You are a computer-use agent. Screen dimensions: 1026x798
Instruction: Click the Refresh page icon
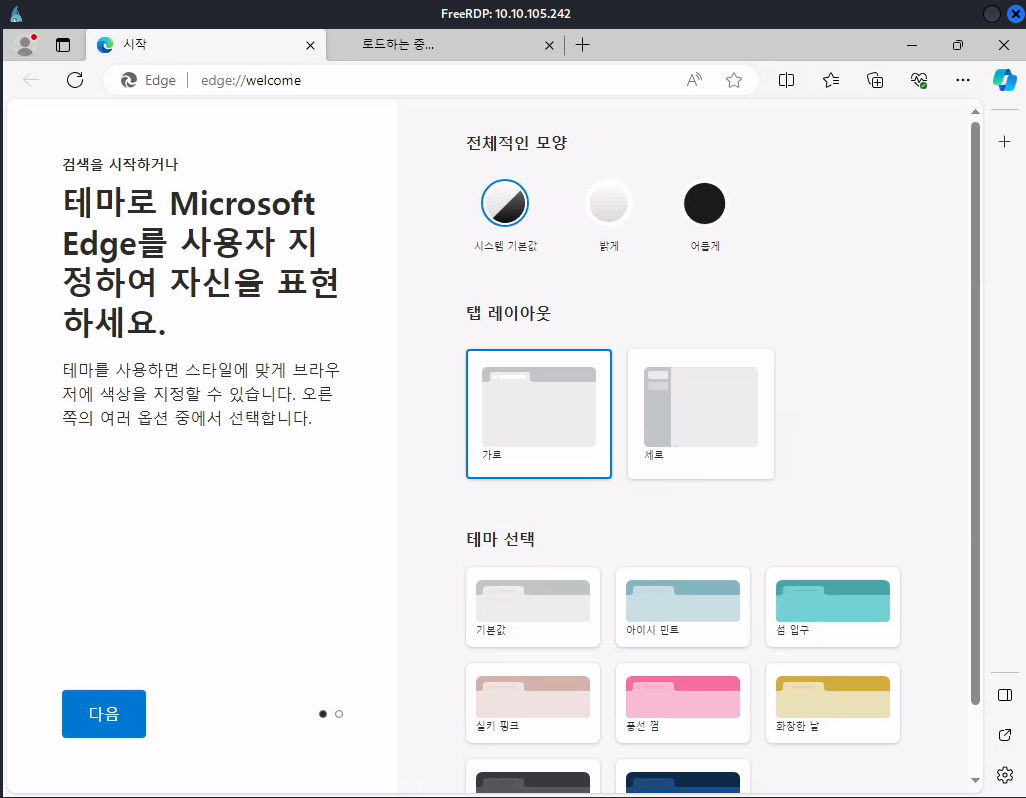[74, 80]
